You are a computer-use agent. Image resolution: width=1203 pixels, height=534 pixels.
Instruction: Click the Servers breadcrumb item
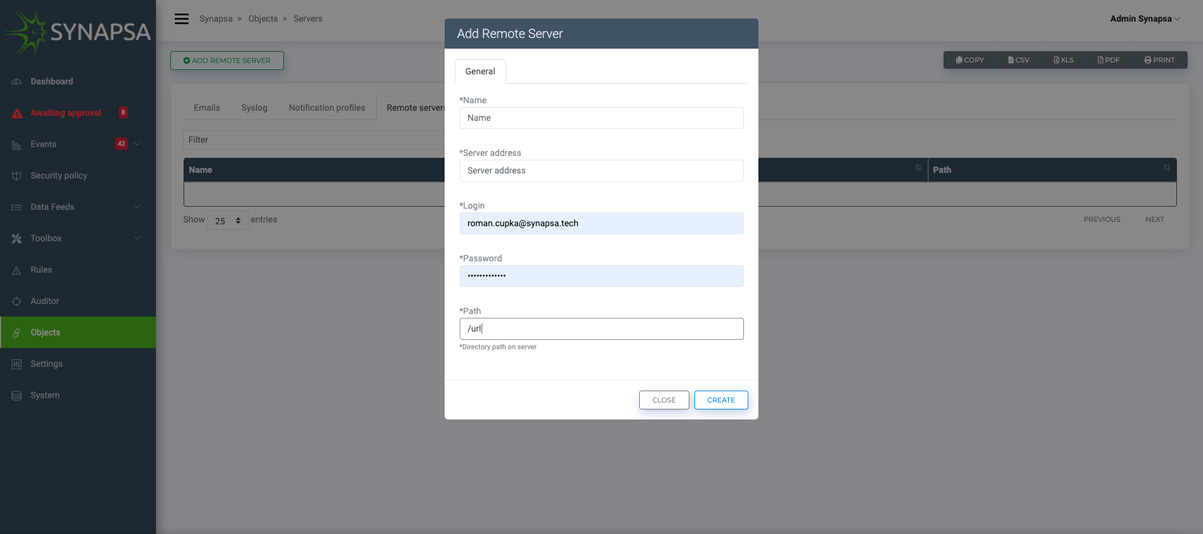click(308, 19)
